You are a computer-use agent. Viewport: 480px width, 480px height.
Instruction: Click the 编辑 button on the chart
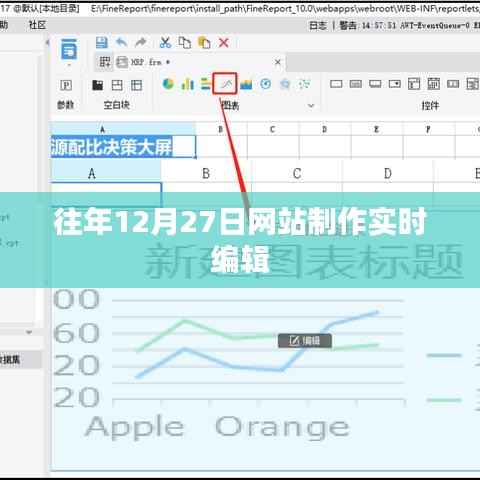[305, 341]
